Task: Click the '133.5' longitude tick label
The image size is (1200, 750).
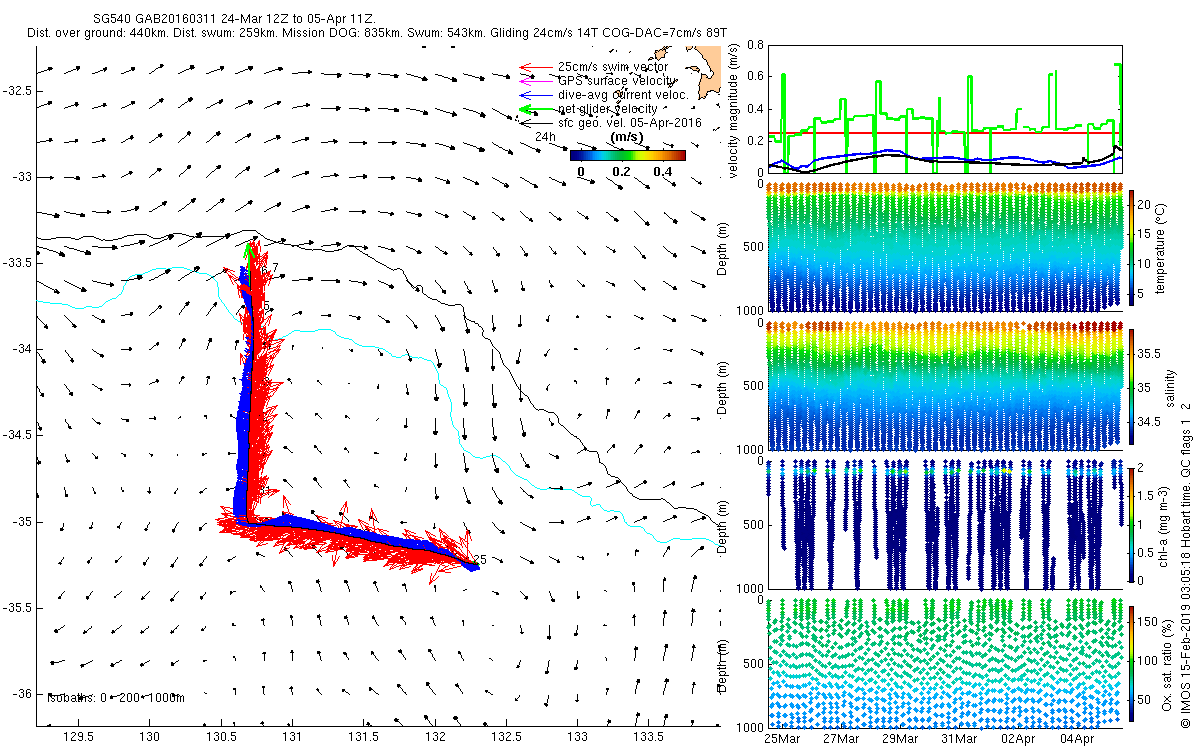Action: [x=648, y=738]
